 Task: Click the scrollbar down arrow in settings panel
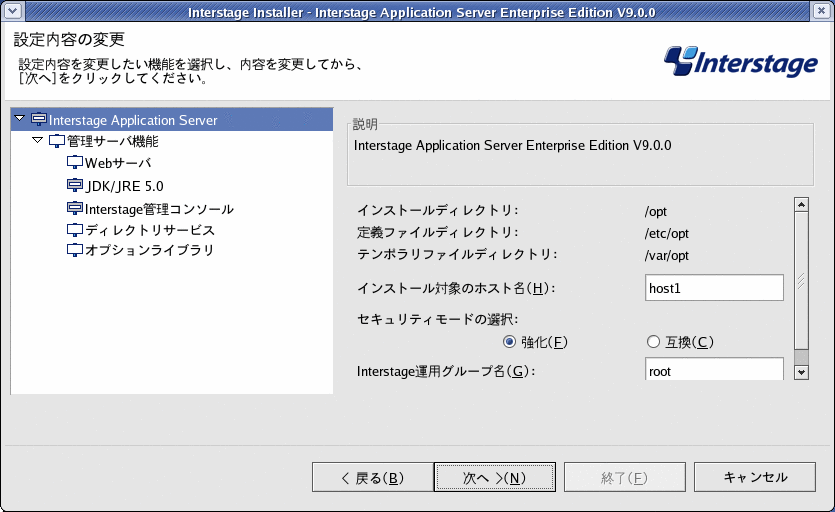tap(801, 372)
